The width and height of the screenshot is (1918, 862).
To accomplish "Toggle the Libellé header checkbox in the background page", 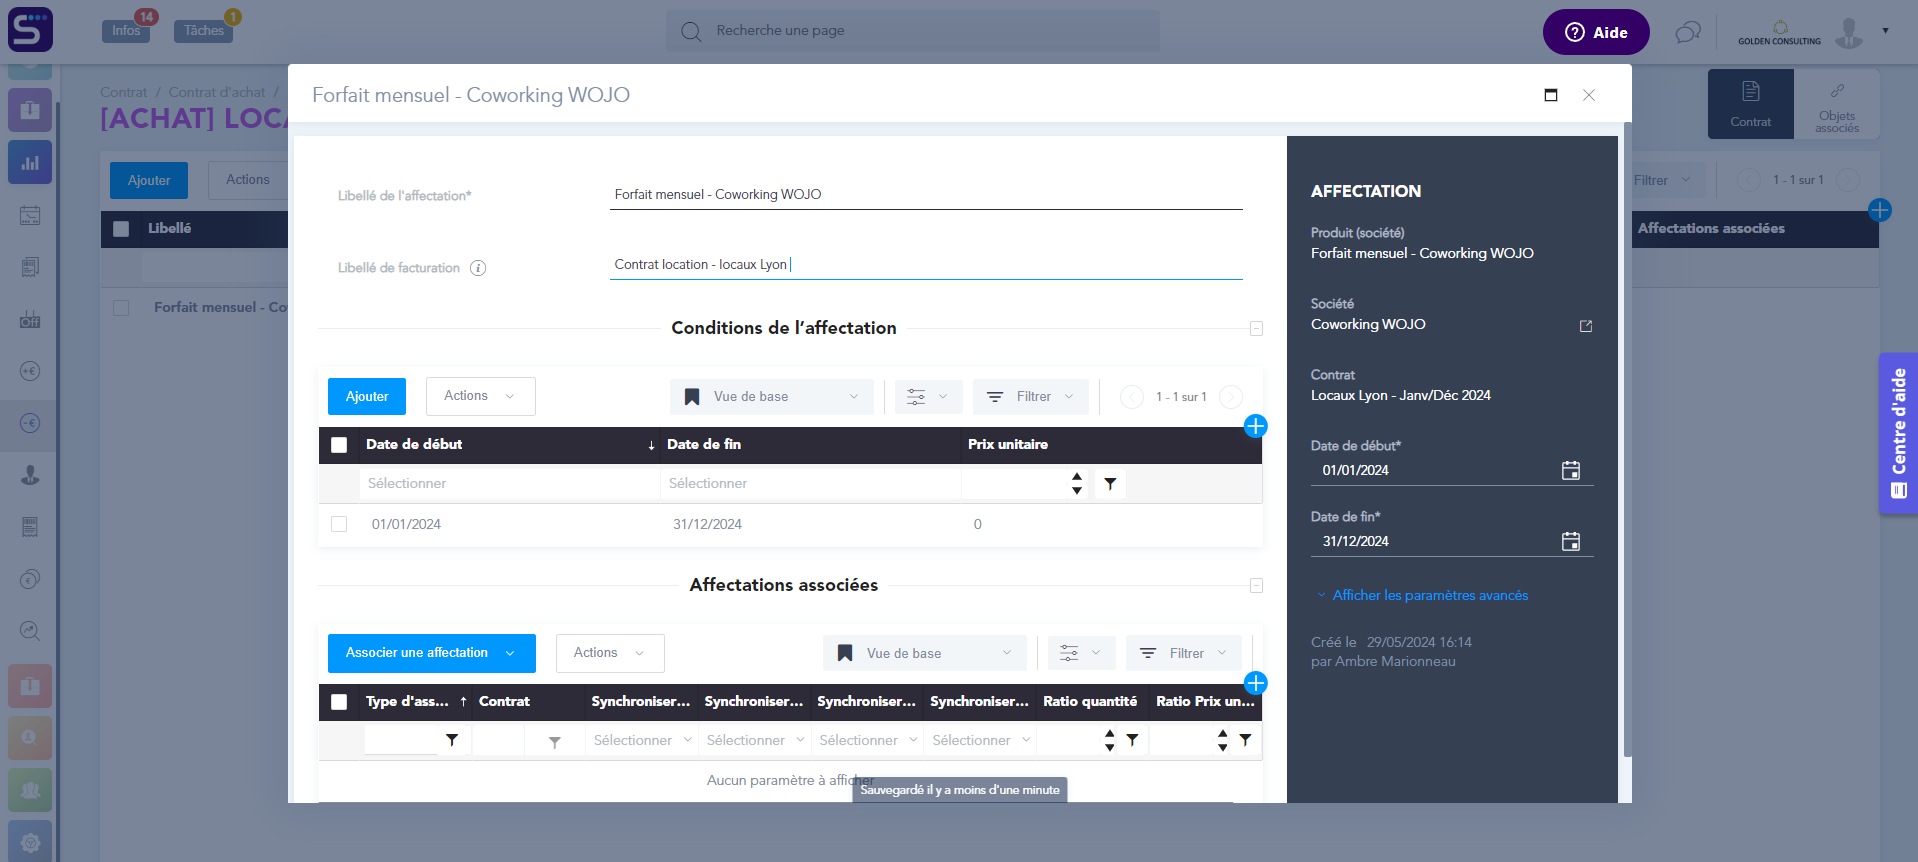I will coord(121,229).
